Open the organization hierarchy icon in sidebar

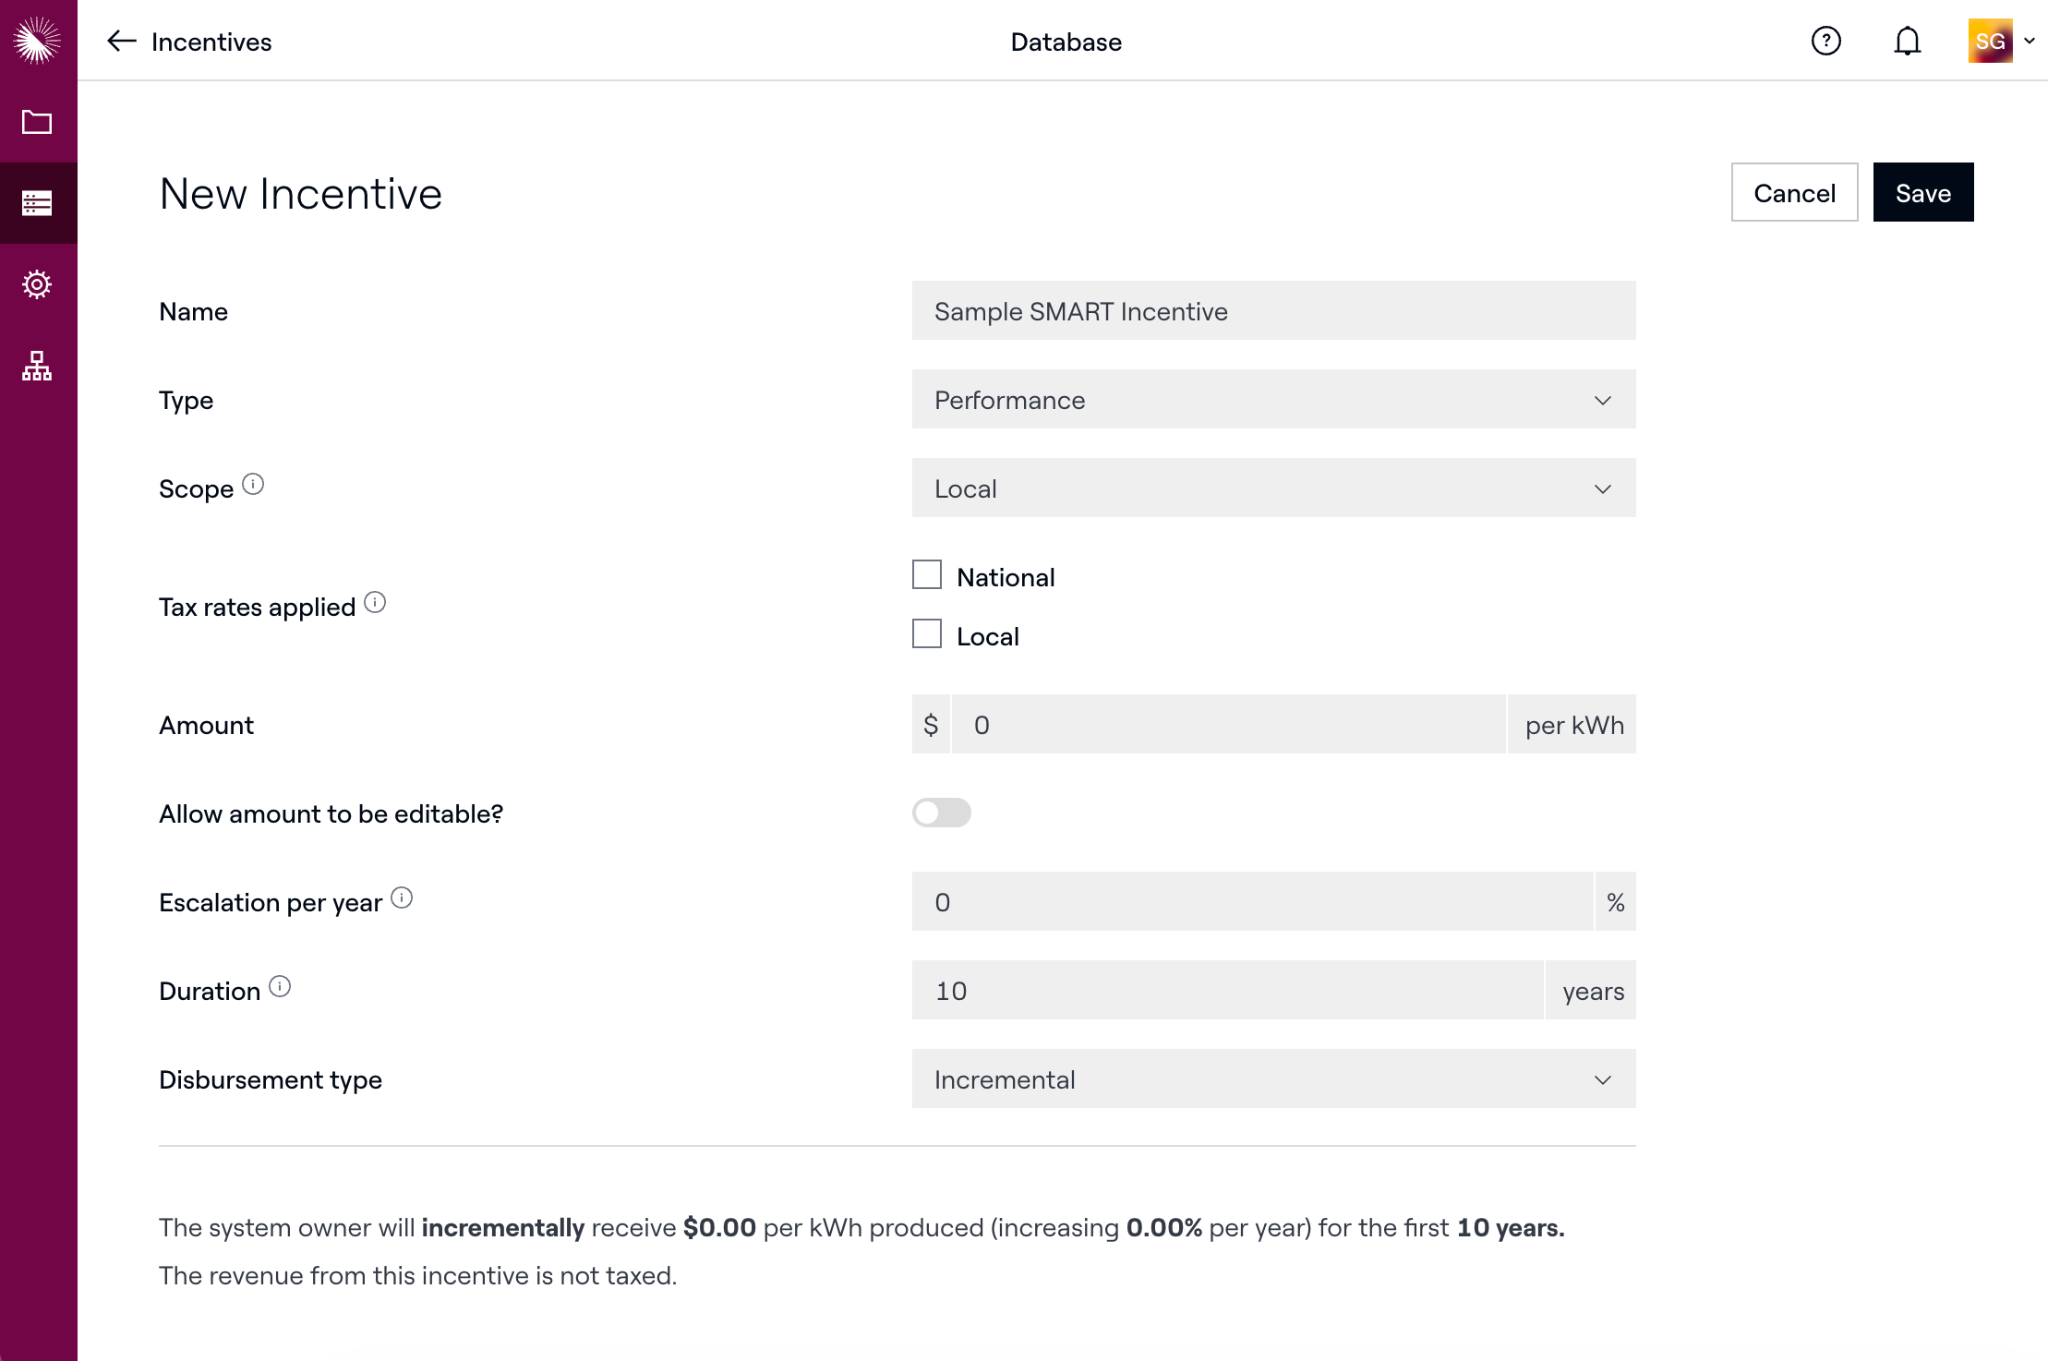(37, 366)
